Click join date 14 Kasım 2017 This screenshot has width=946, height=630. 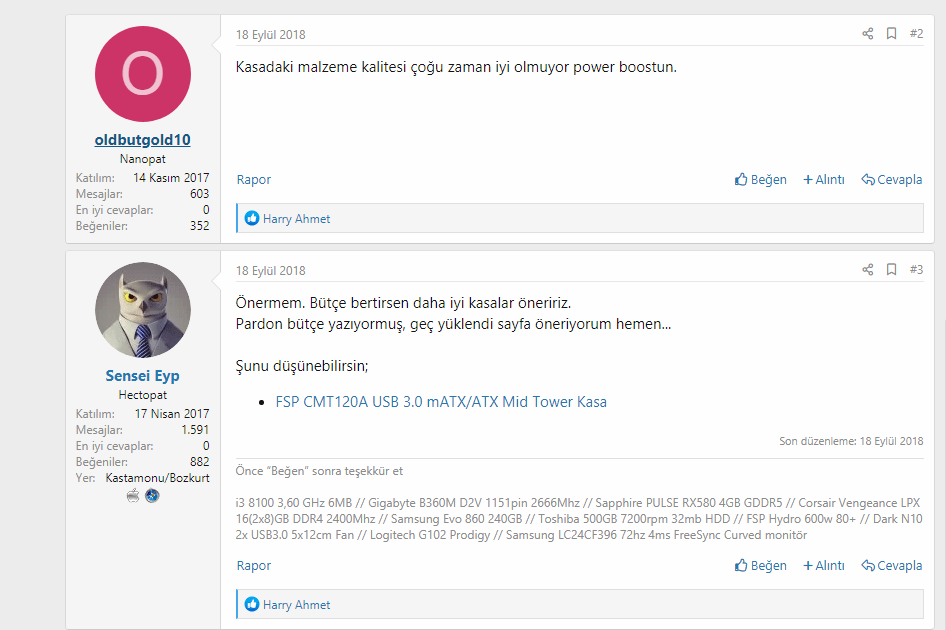coord(171,178)
